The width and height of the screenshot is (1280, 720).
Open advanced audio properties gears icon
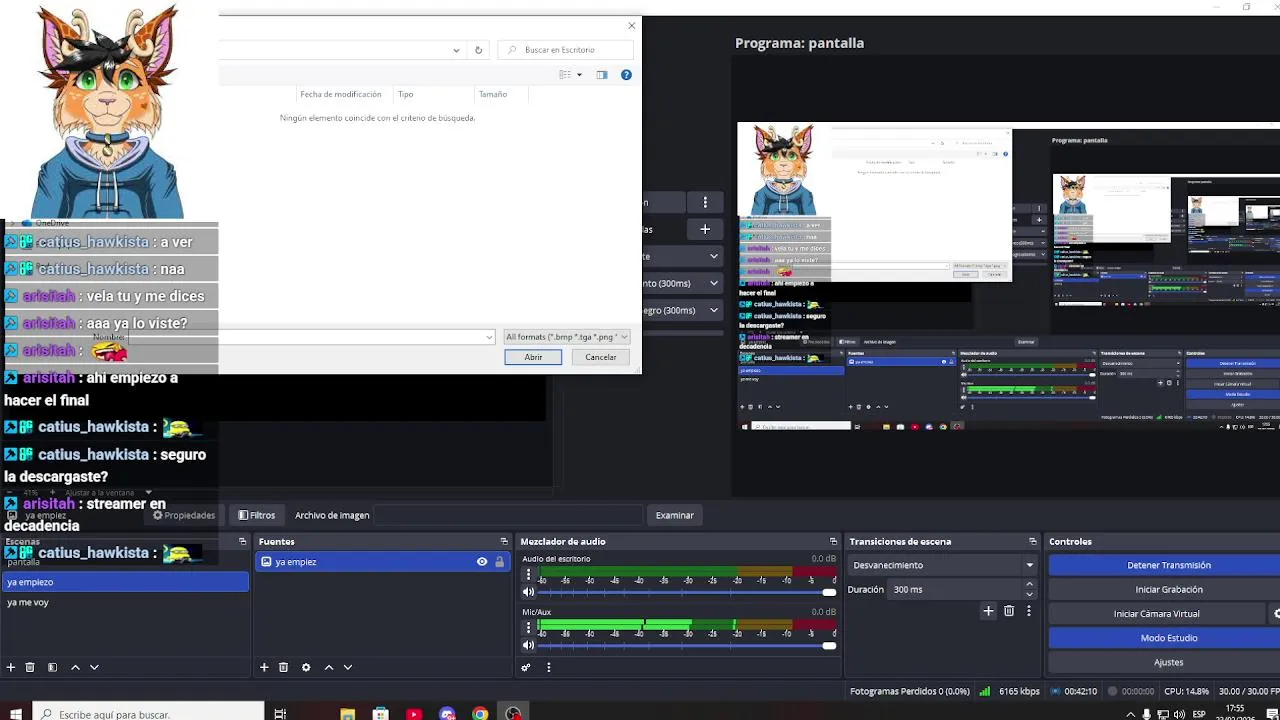(526, 667)
